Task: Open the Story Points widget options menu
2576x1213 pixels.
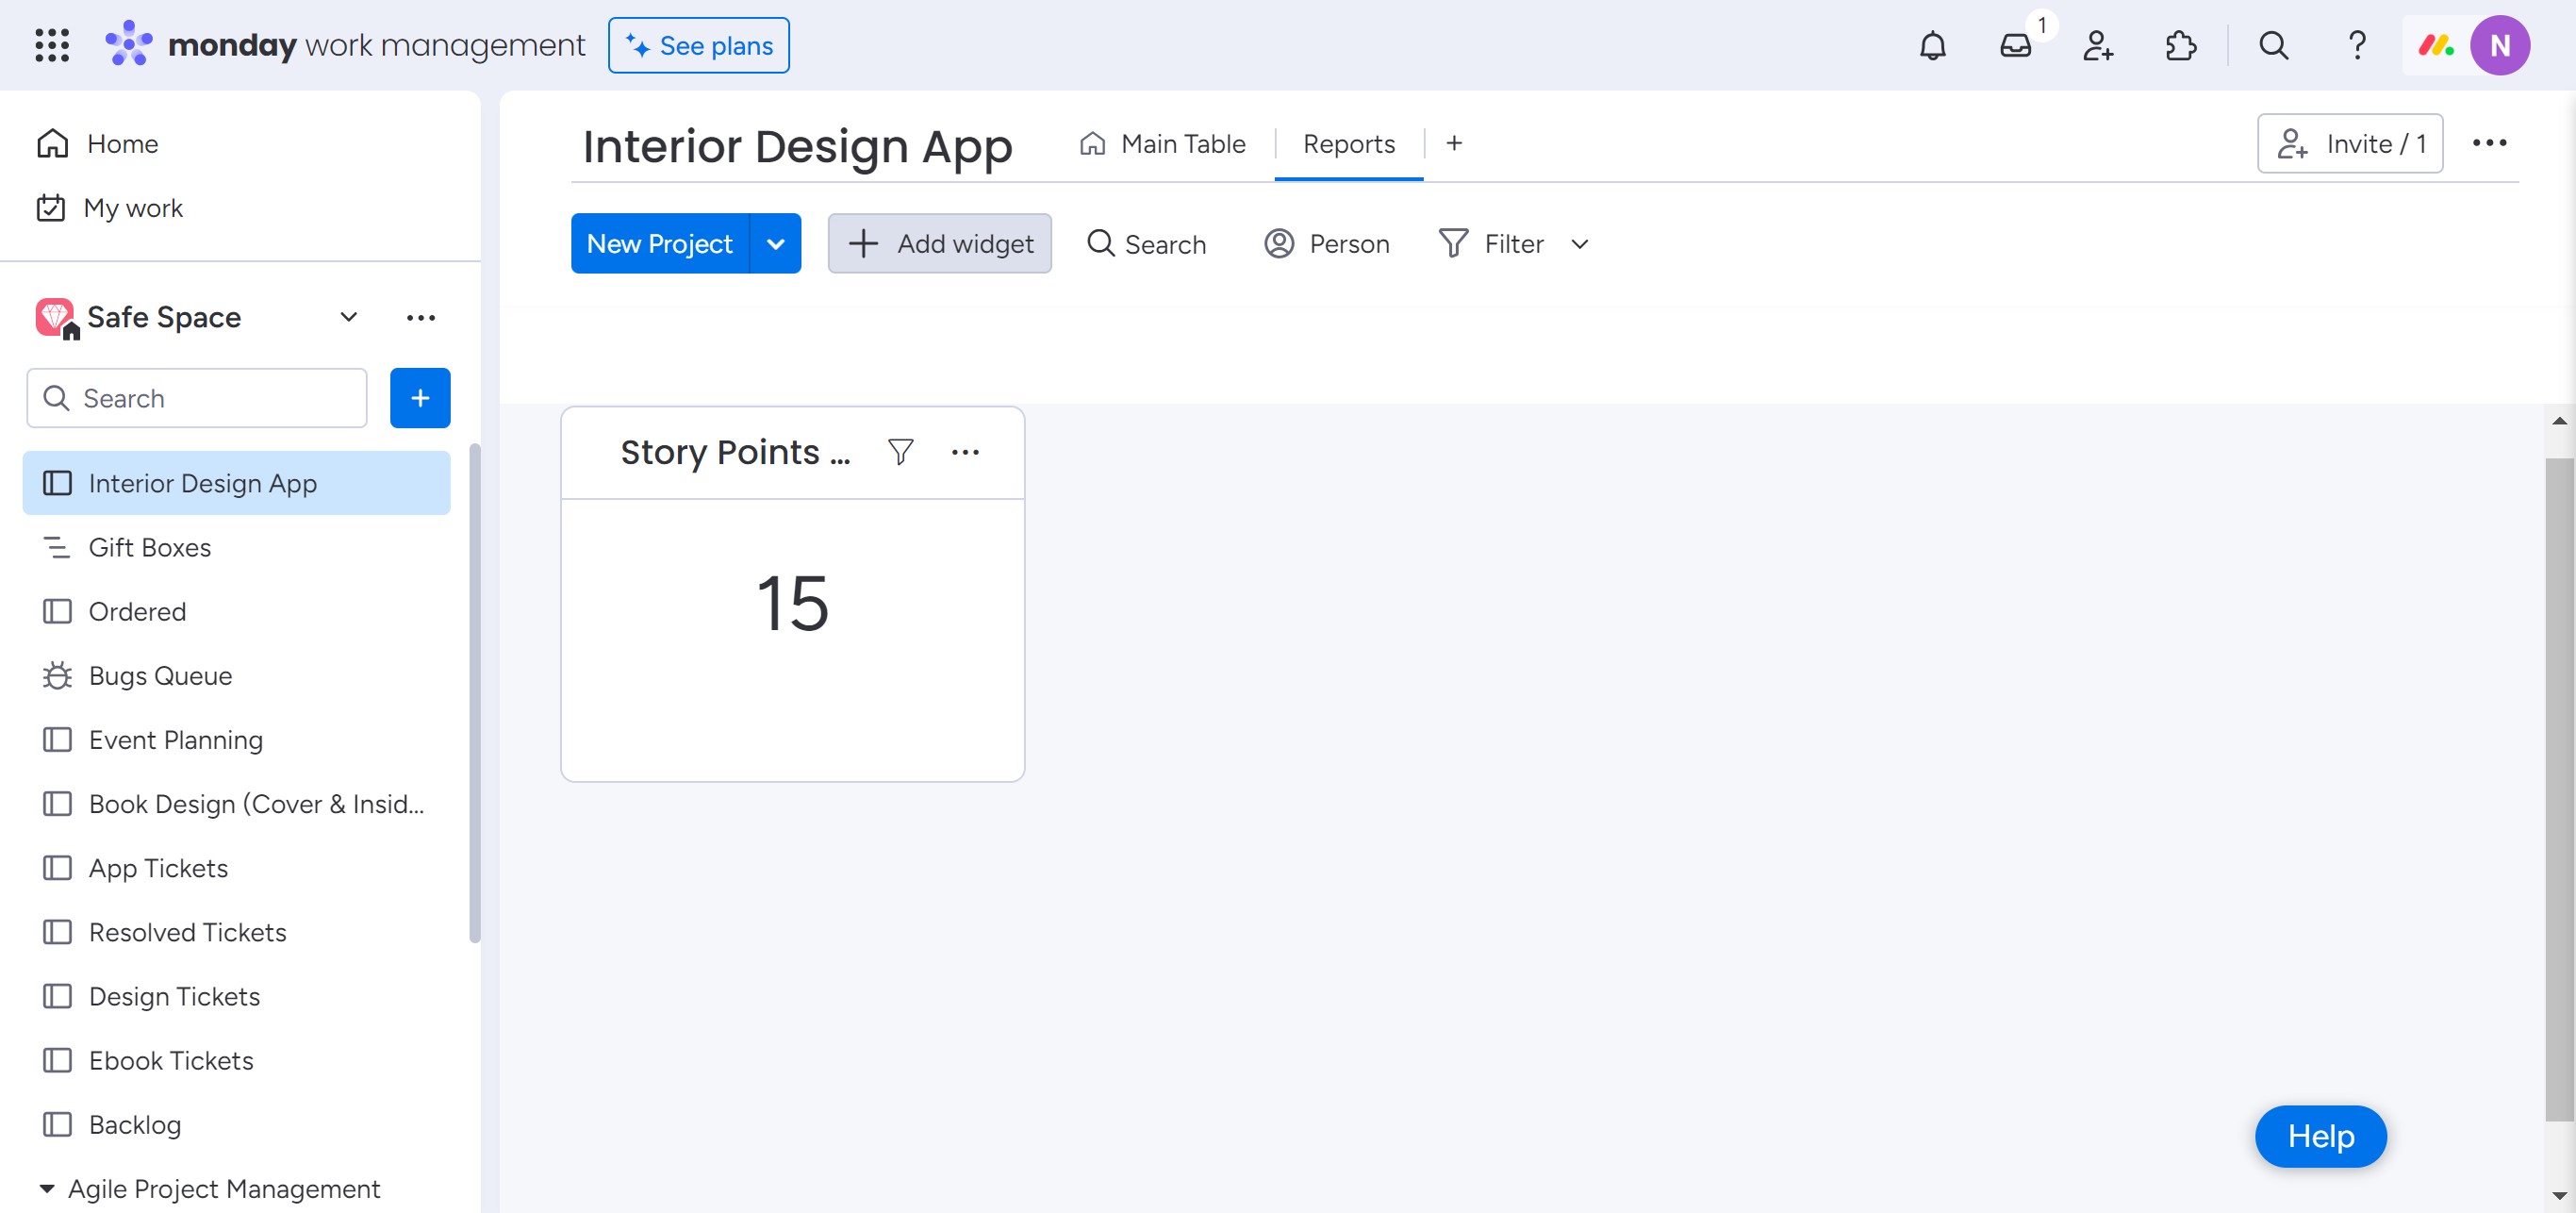Action: [x=965, y=452]
